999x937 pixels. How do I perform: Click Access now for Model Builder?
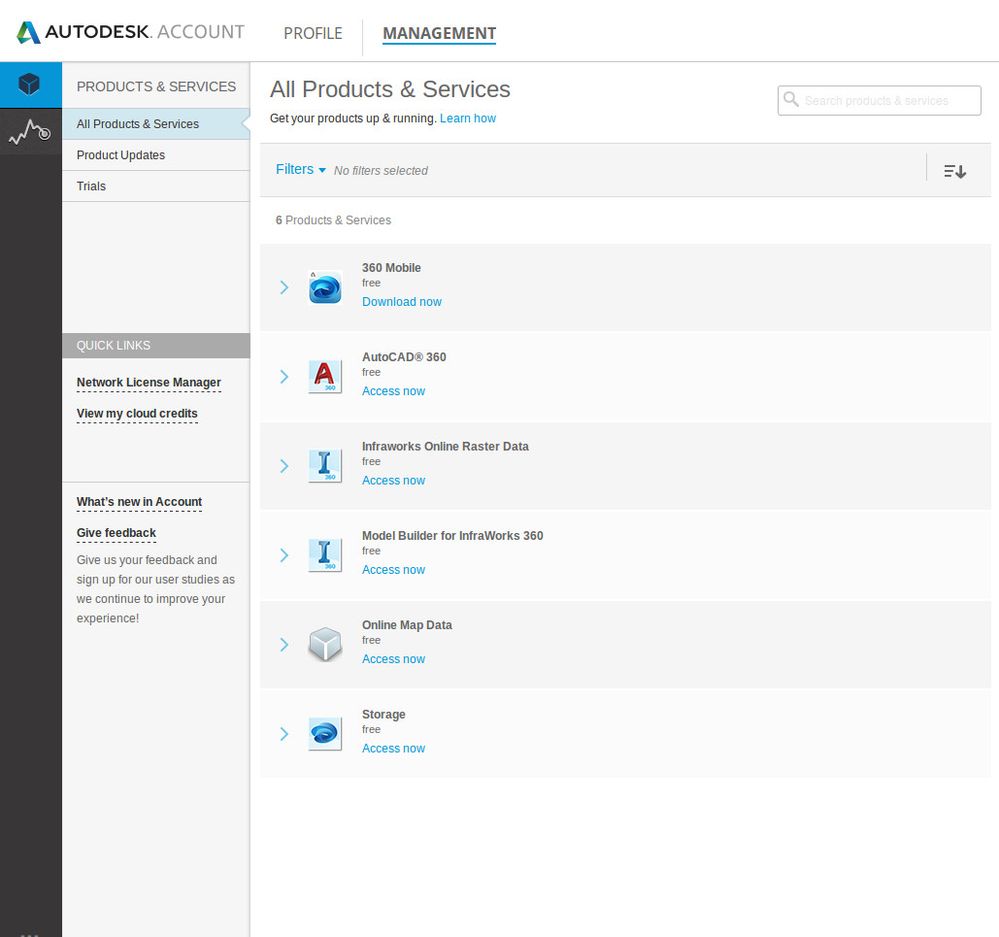(x=393, y=569)
